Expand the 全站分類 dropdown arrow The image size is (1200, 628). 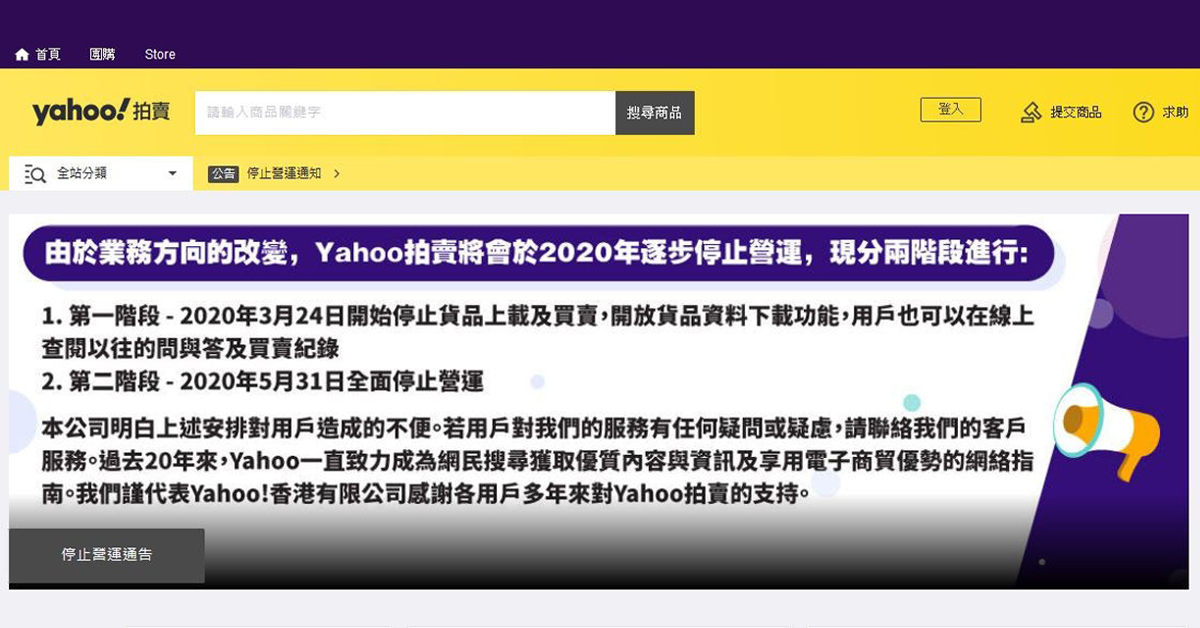(x=172, y=174)
